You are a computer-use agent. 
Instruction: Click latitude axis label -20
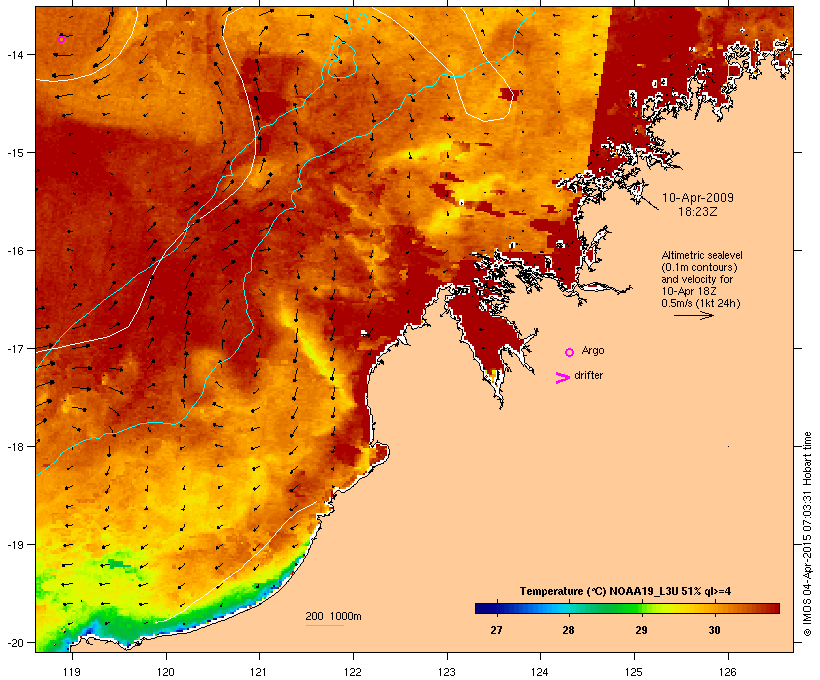click(x=14, y=643)
